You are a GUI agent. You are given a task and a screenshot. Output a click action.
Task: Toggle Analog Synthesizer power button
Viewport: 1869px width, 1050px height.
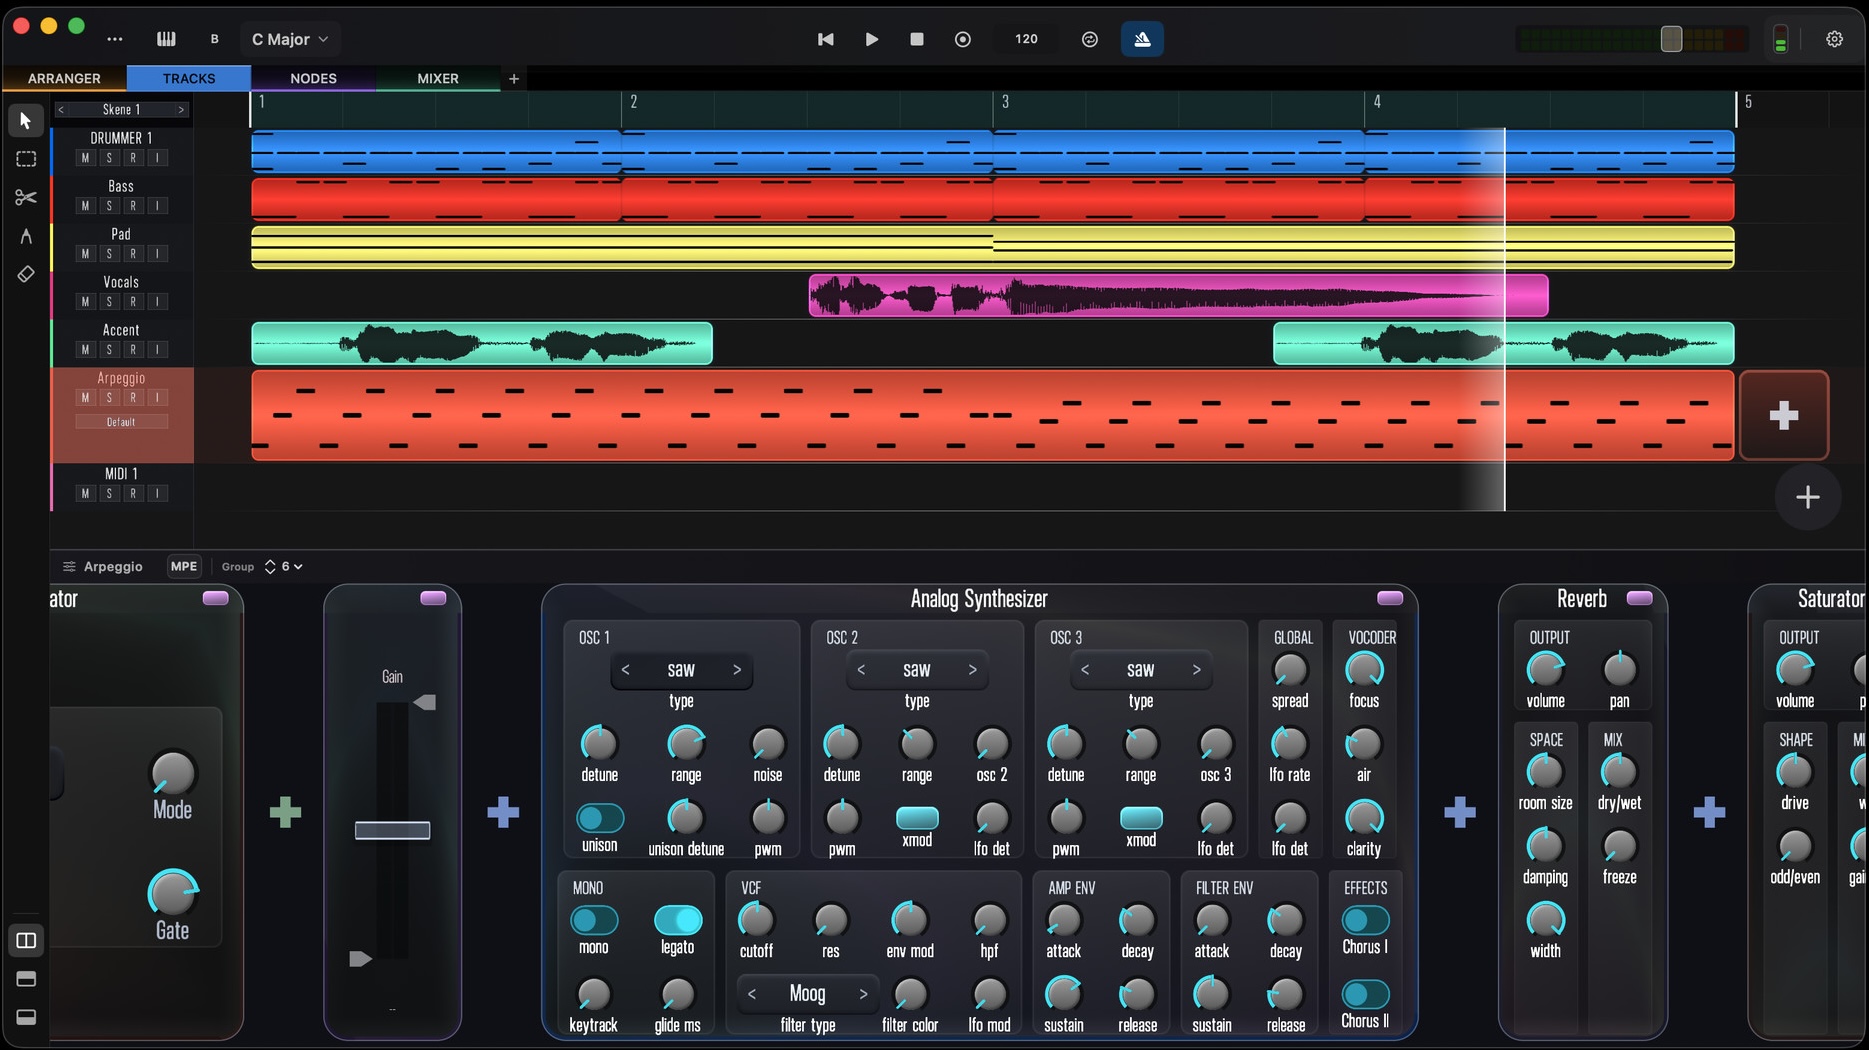coord(1390,598)
